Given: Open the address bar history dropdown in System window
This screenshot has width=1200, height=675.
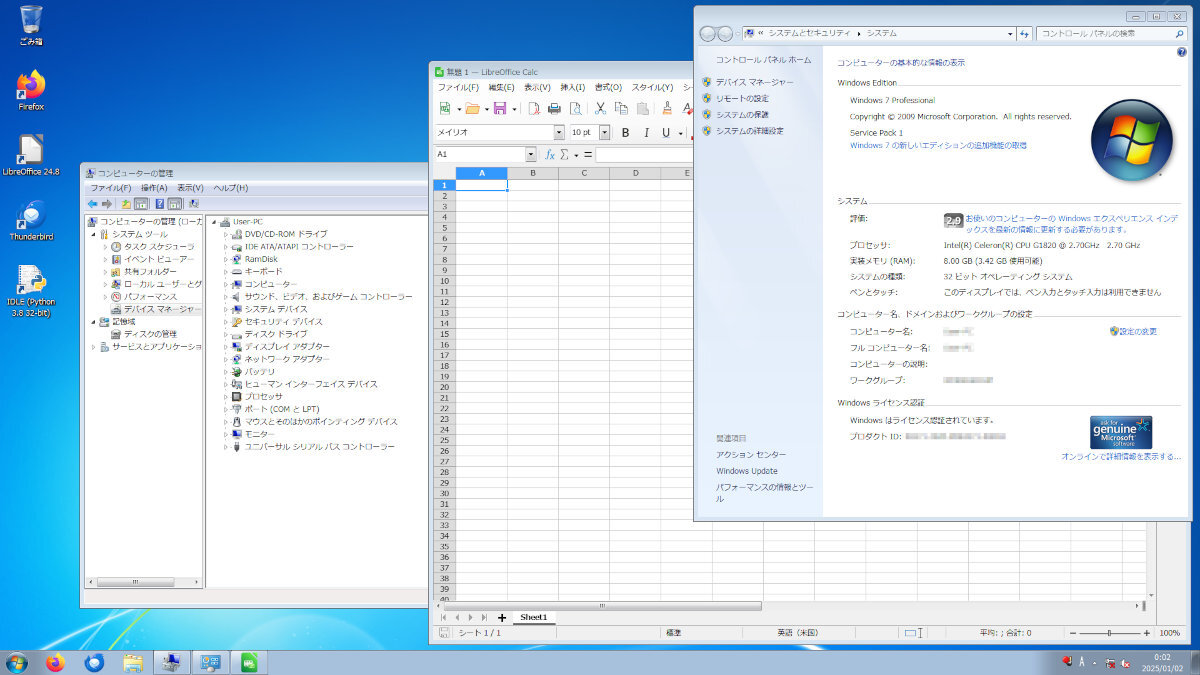Looking at the screenshot, I should click(x=1010, y=33).
